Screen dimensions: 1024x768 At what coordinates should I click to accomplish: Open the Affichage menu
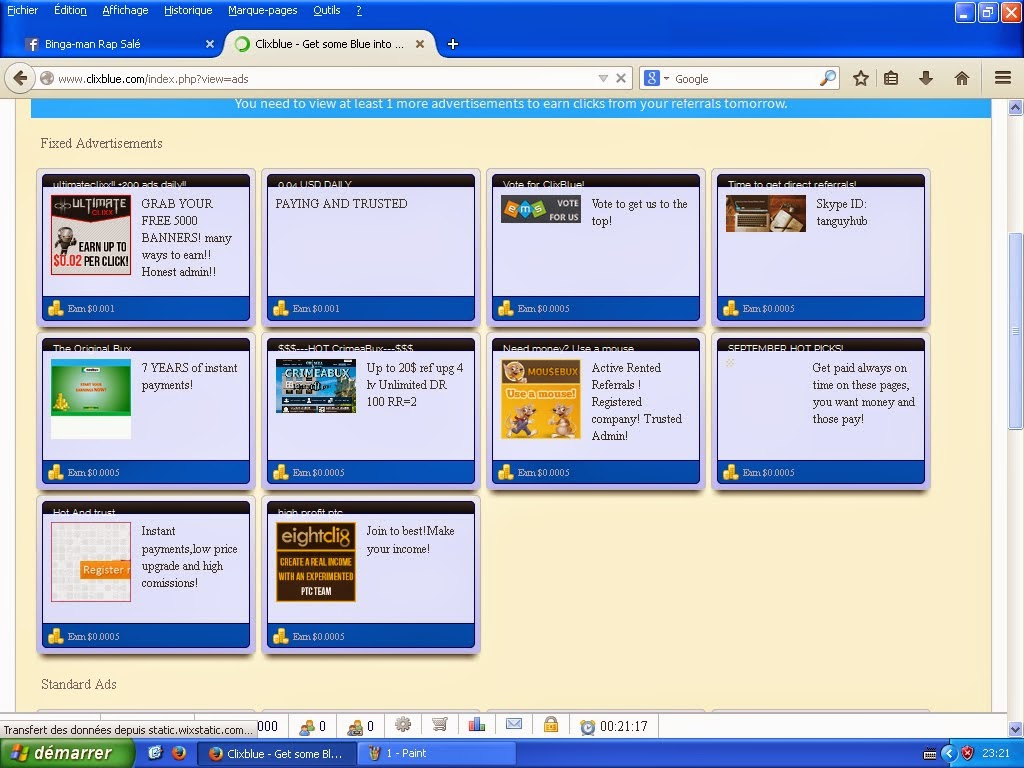(125, 10)
